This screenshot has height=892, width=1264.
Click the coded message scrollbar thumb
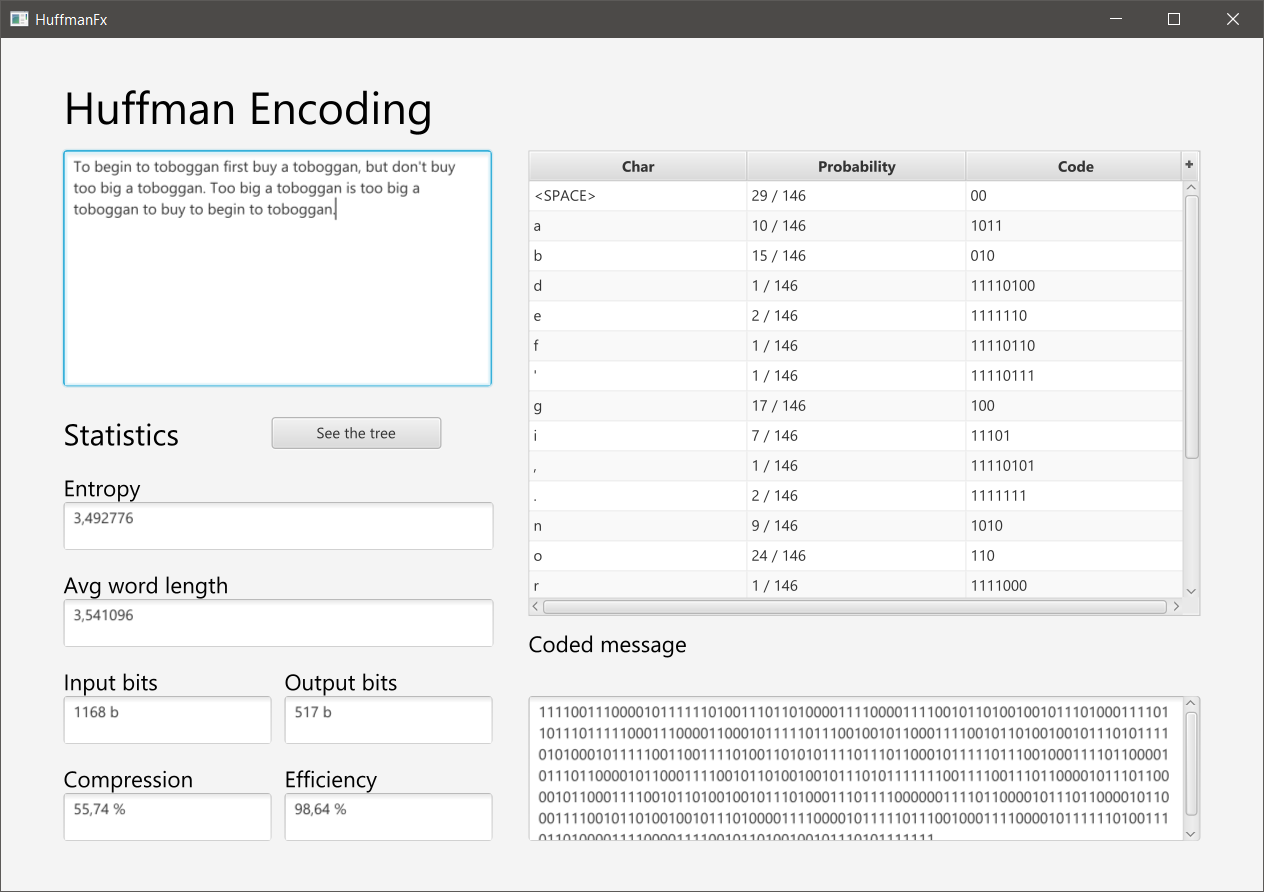coord(1191,763)
